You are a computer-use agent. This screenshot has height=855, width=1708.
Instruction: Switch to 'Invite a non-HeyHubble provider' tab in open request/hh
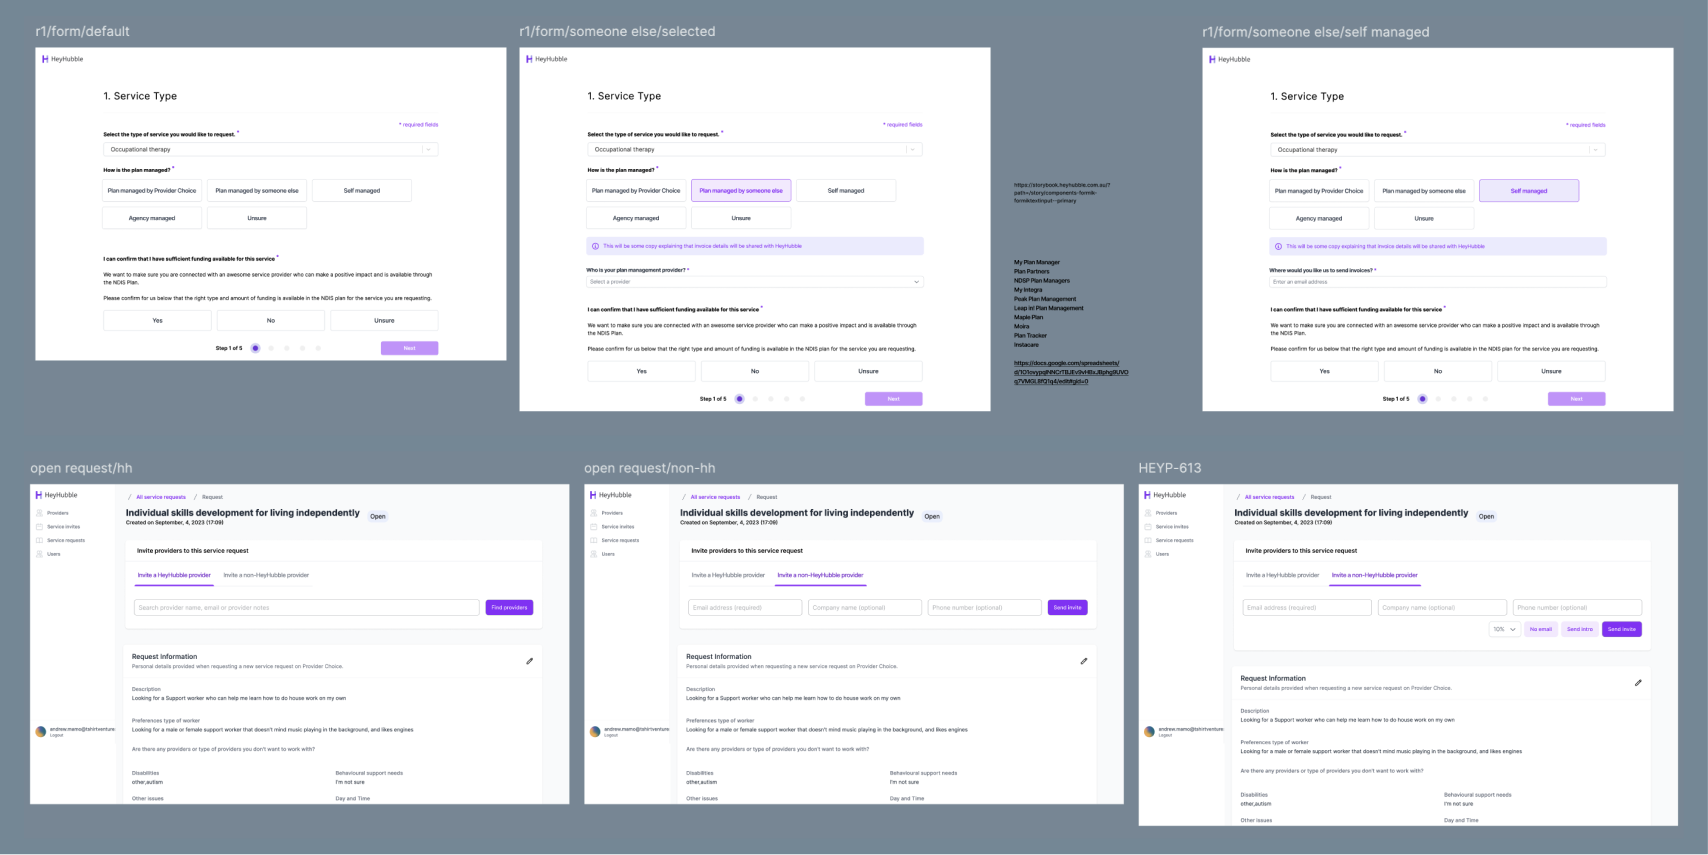[x=266, y=575]
